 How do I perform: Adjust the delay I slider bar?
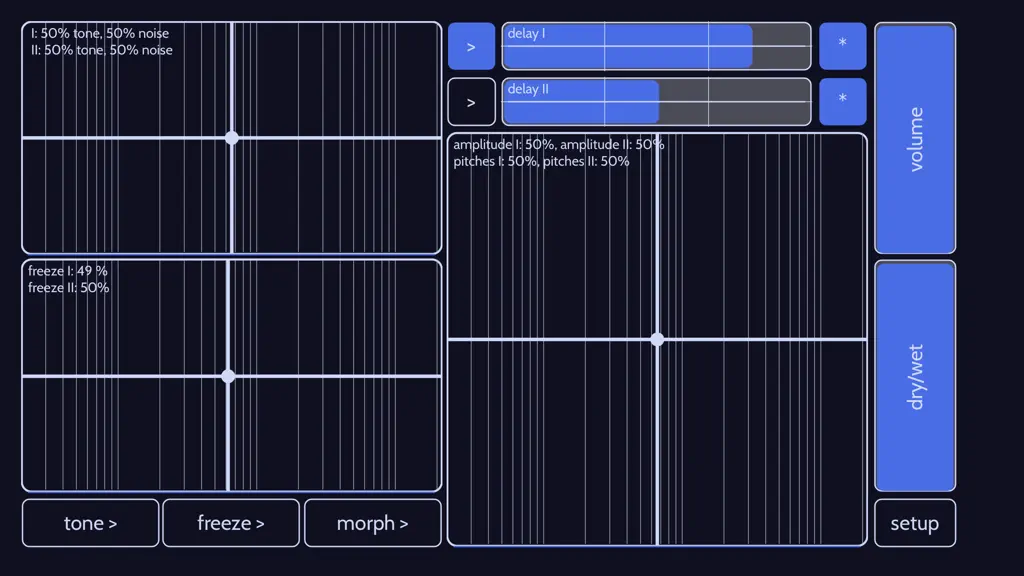[x=656, y=46]
